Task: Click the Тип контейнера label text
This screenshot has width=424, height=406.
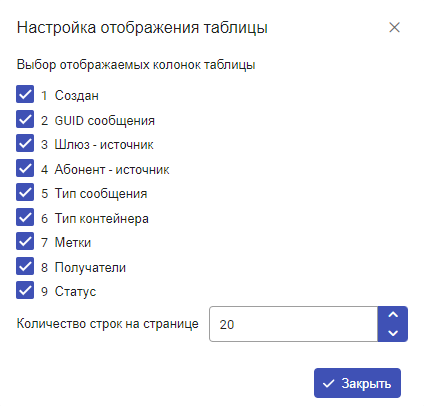Action: [102, 219]
